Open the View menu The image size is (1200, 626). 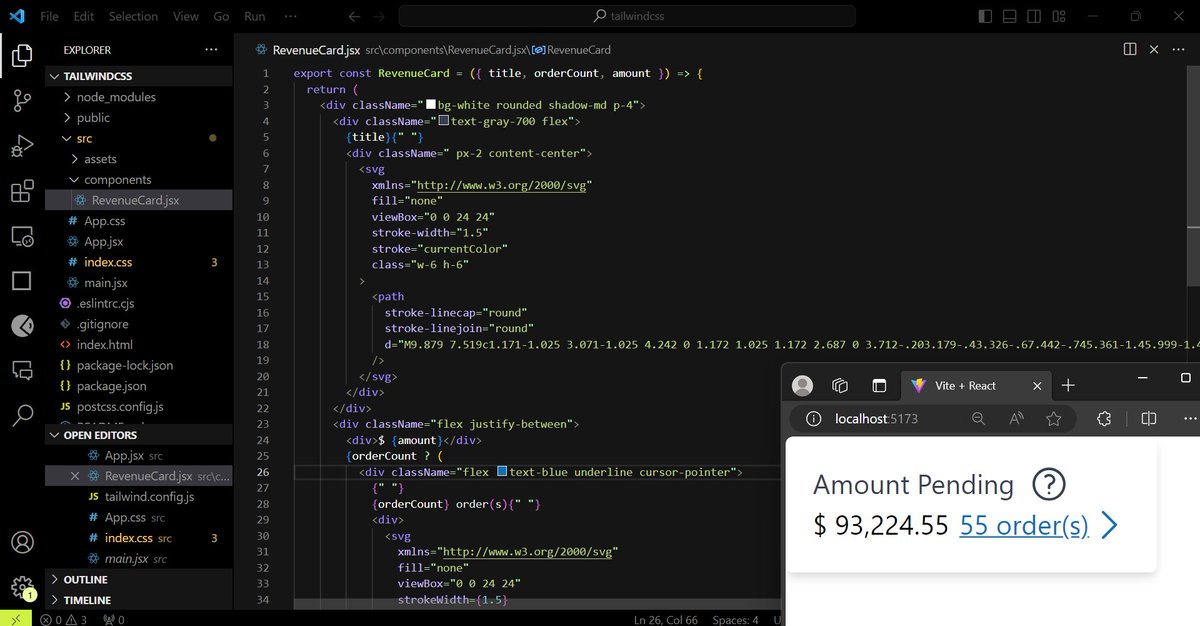pos(185,17)
